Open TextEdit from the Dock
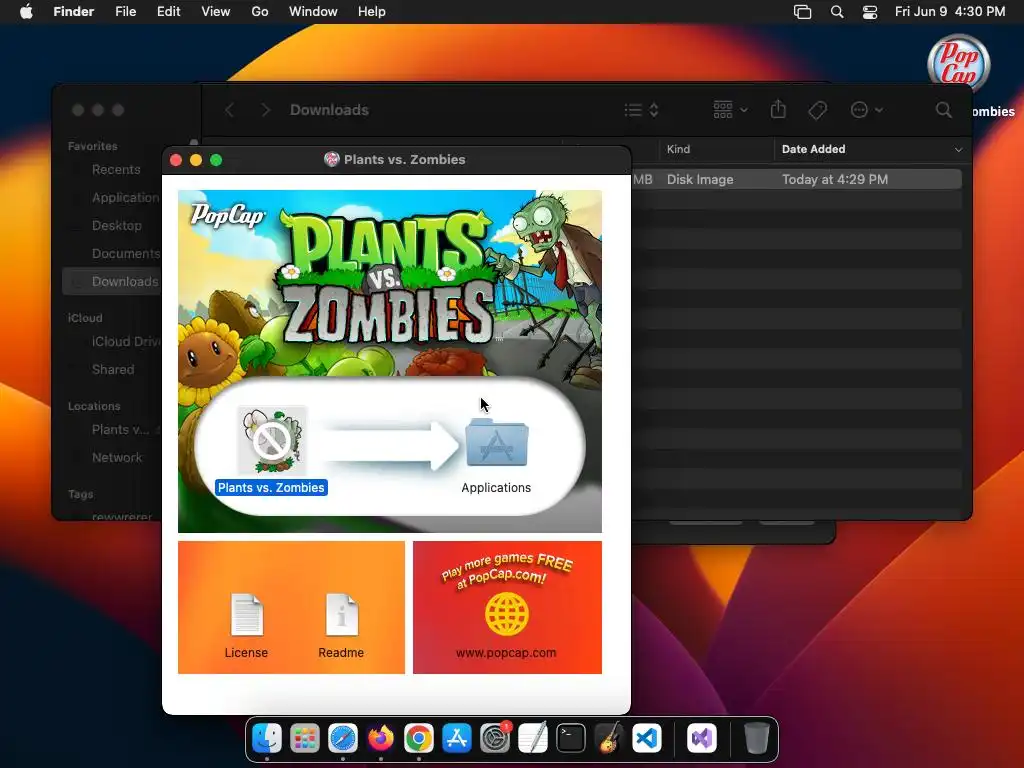This screenshot has height=768, width=1024. click(532, 739)
